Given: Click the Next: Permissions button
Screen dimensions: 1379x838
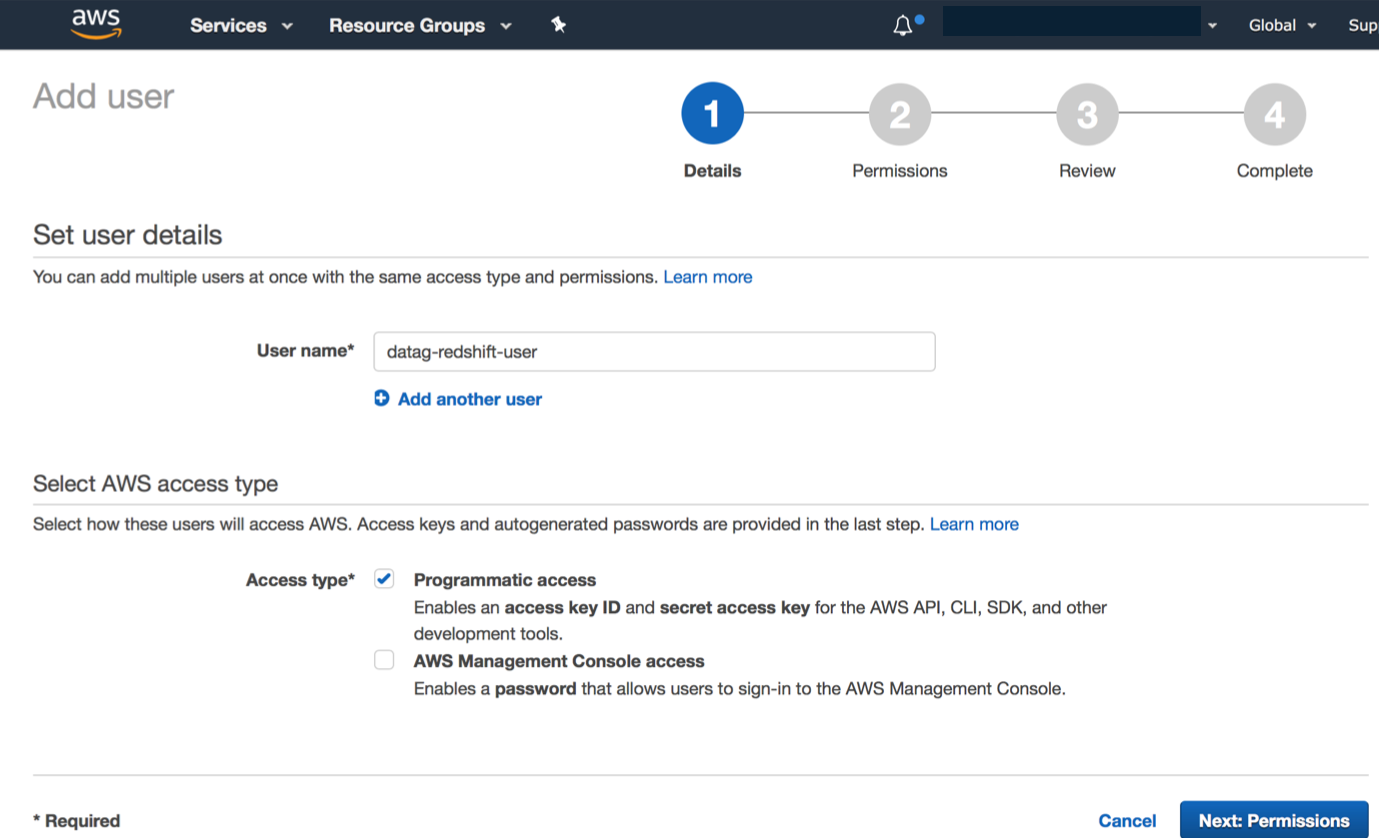Looking at the screenshot, I should [x=1273, y=820].
